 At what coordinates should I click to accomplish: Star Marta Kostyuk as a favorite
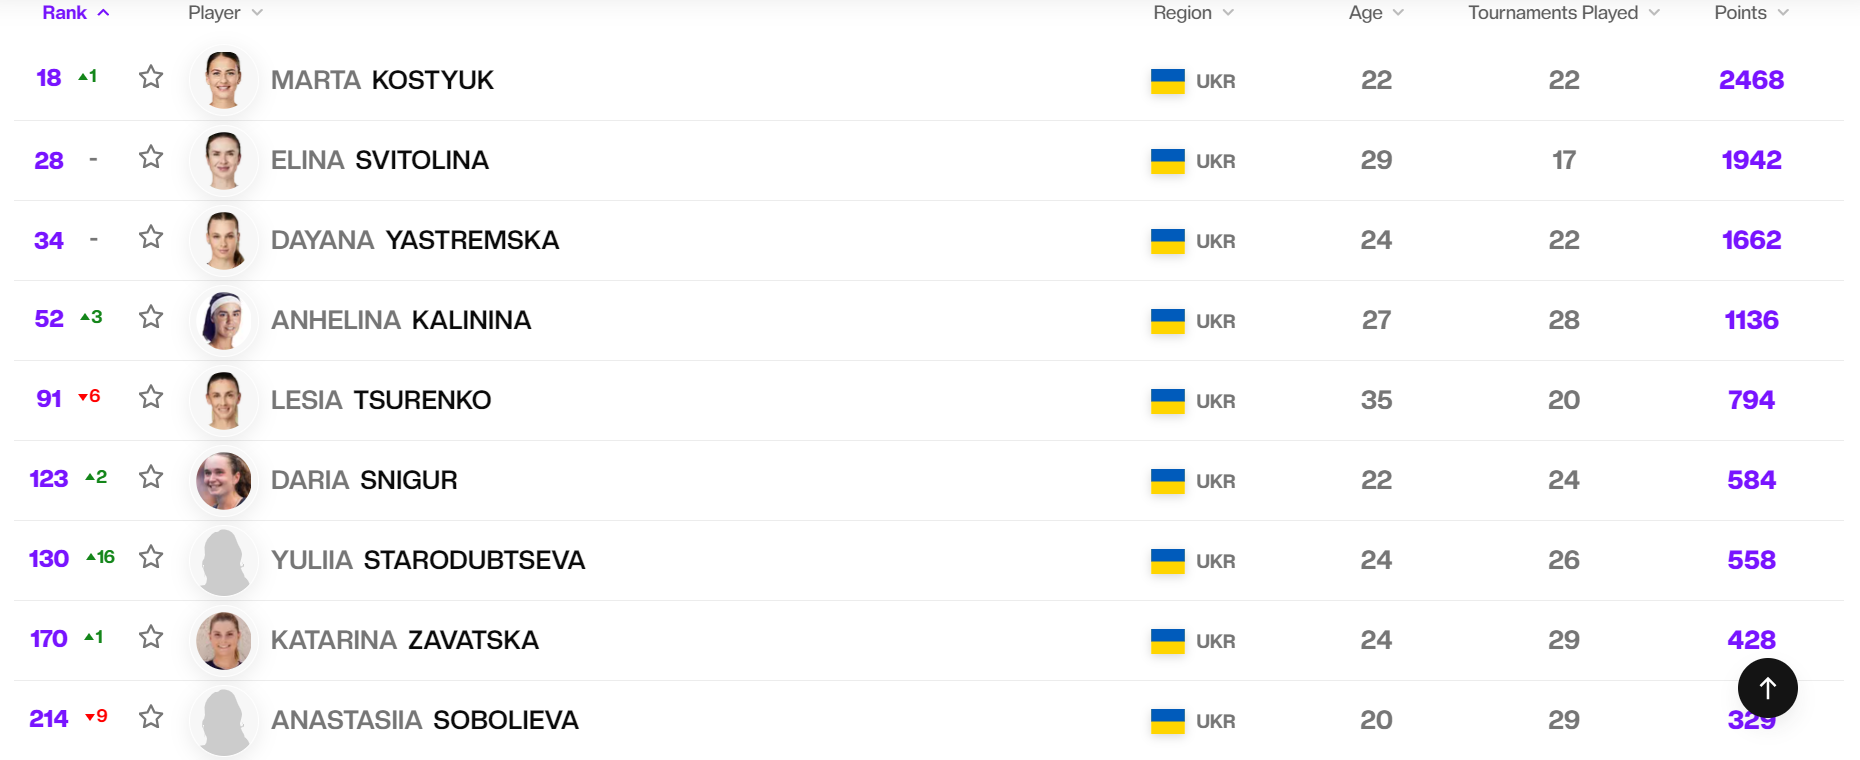(x=151, y=76)
